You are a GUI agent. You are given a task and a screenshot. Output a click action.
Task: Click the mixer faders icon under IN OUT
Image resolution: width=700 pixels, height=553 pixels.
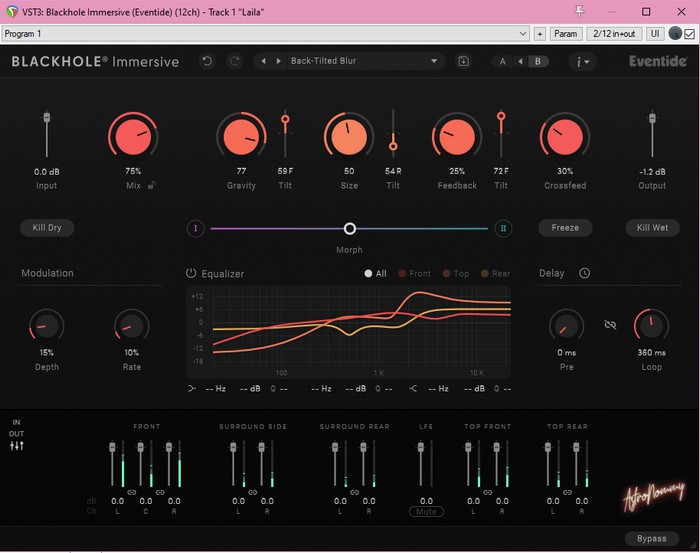[17, 445]
